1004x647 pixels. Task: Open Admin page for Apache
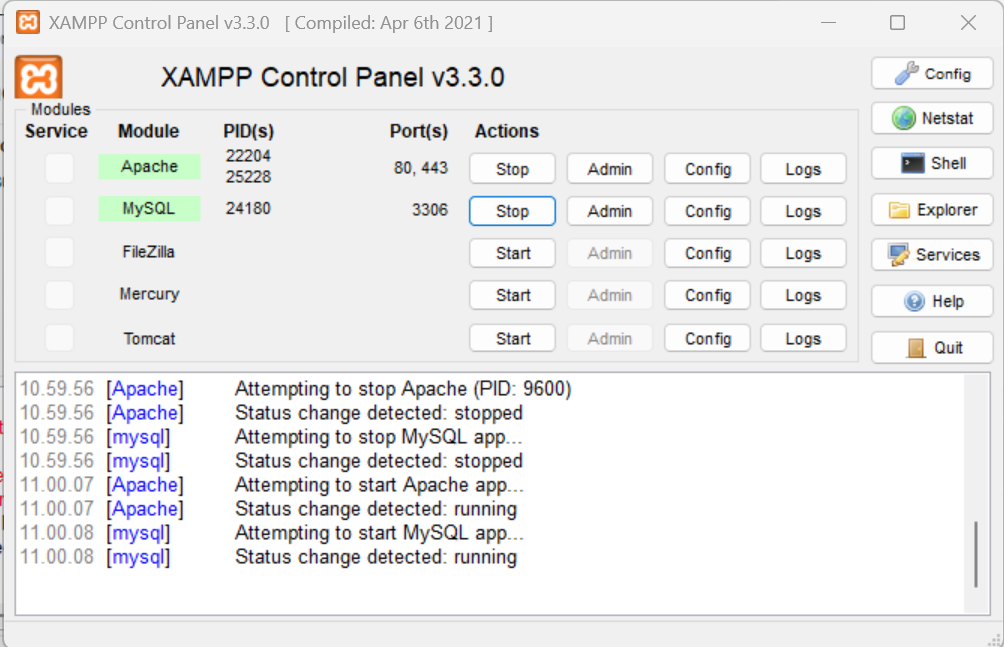tap(609, 169)
